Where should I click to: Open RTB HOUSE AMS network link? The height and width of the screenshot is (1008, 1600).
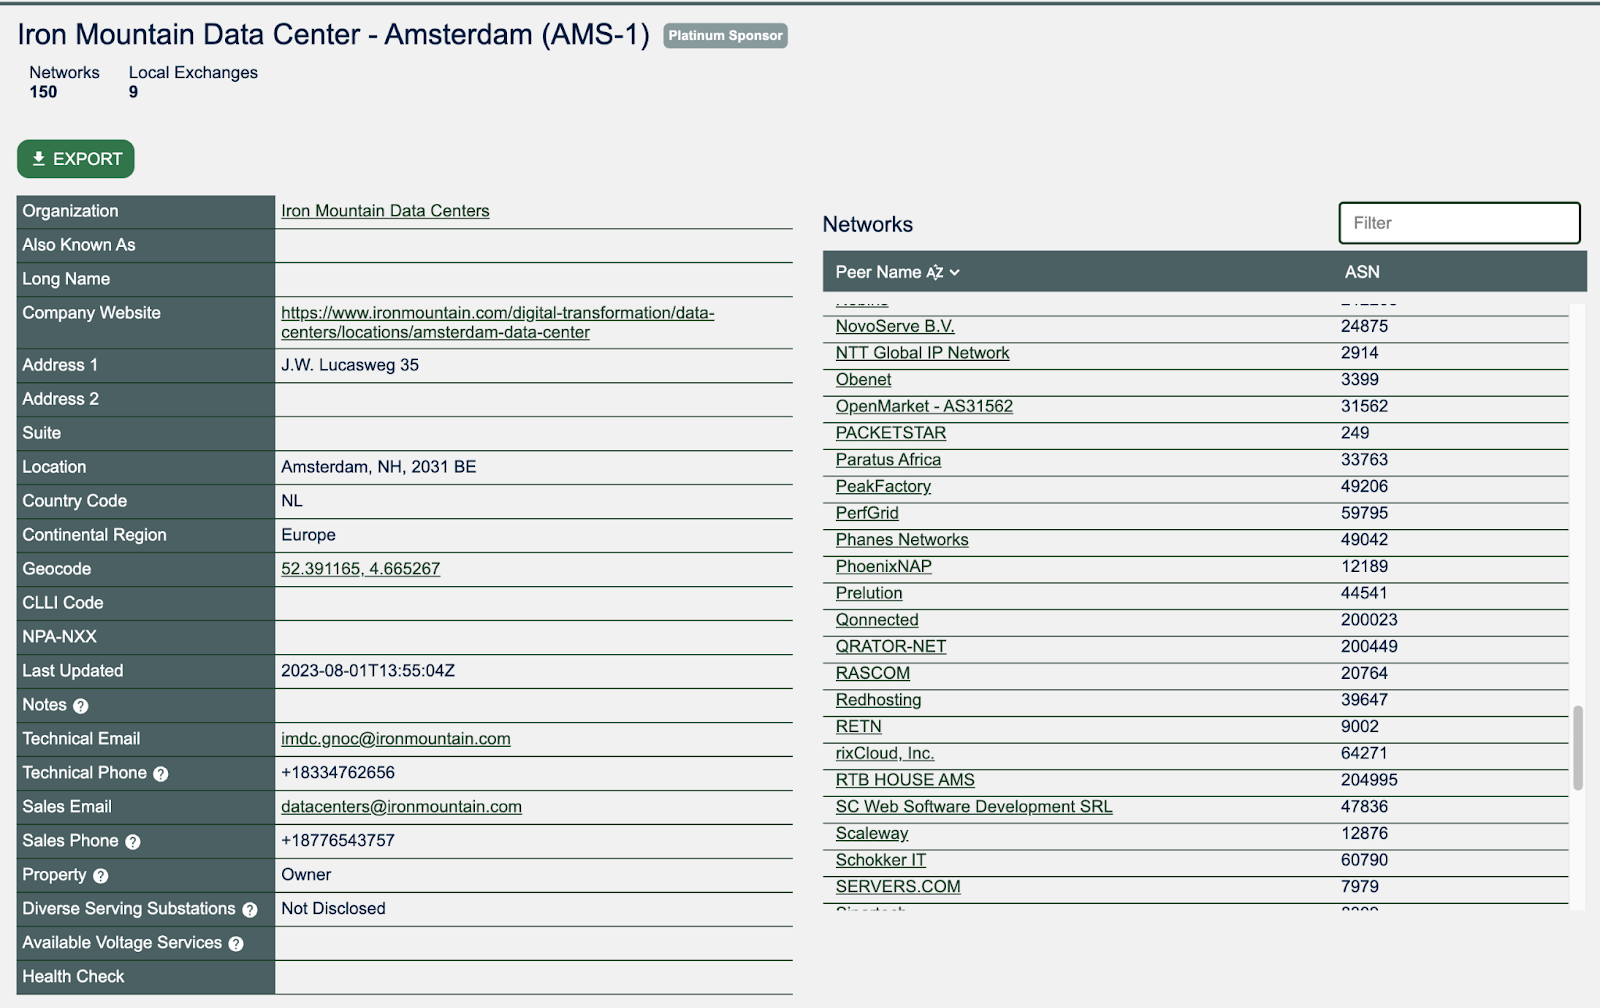pos(905,780)
